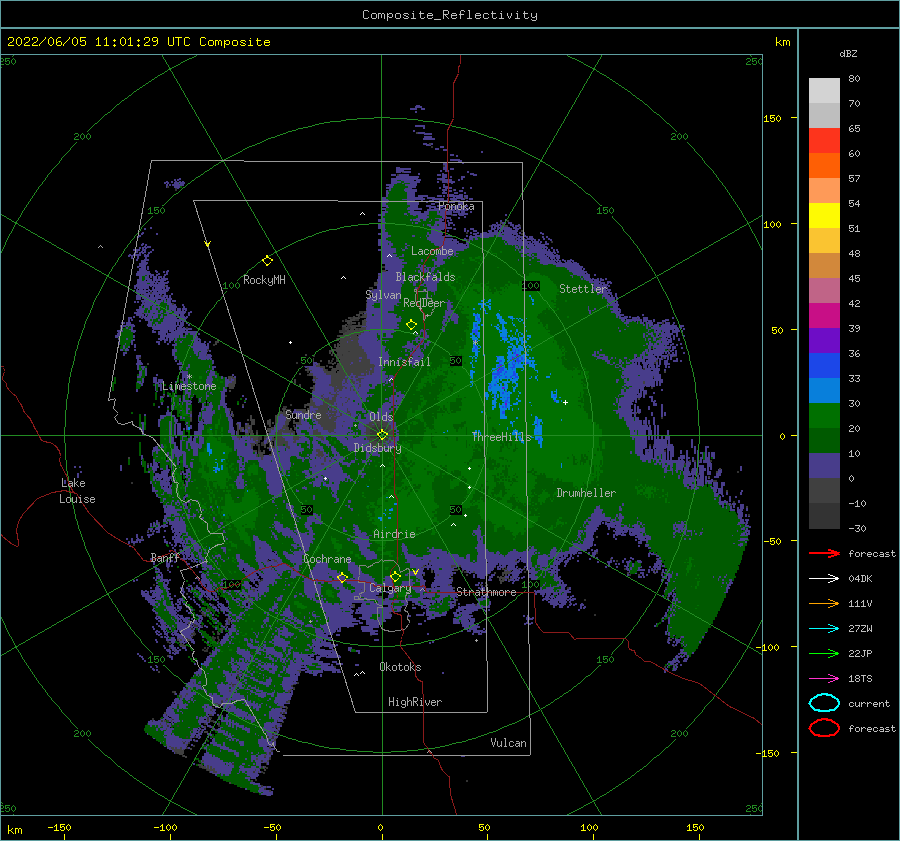Select the yellow 51-54 dBZ swatch

coord(824,216)
